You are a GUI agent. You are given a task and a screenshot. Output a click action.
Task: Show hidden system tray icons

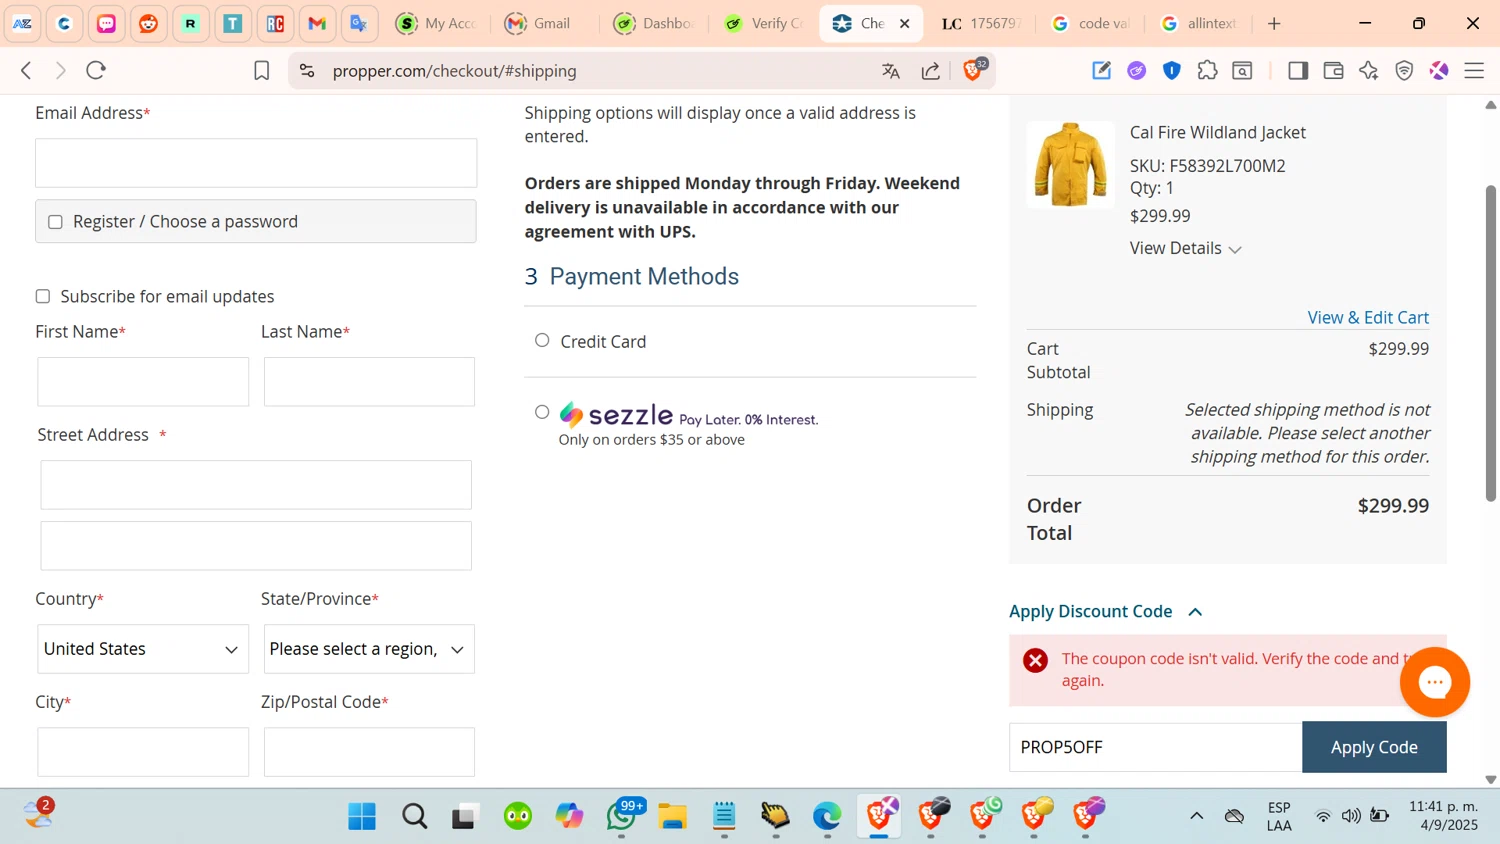click(x=1196, y=816)
